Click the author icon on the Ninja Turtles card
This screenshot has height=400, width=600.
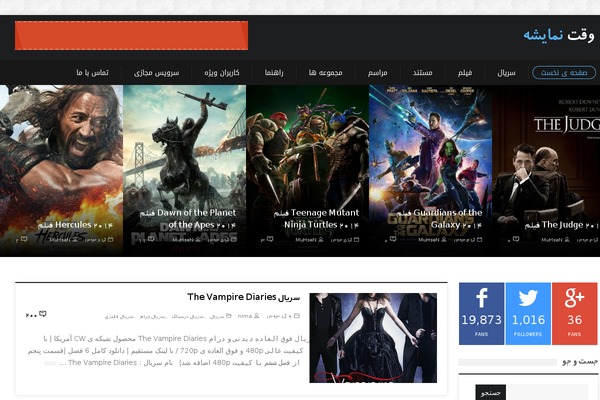pyautogui.click(x=321, y=240)
